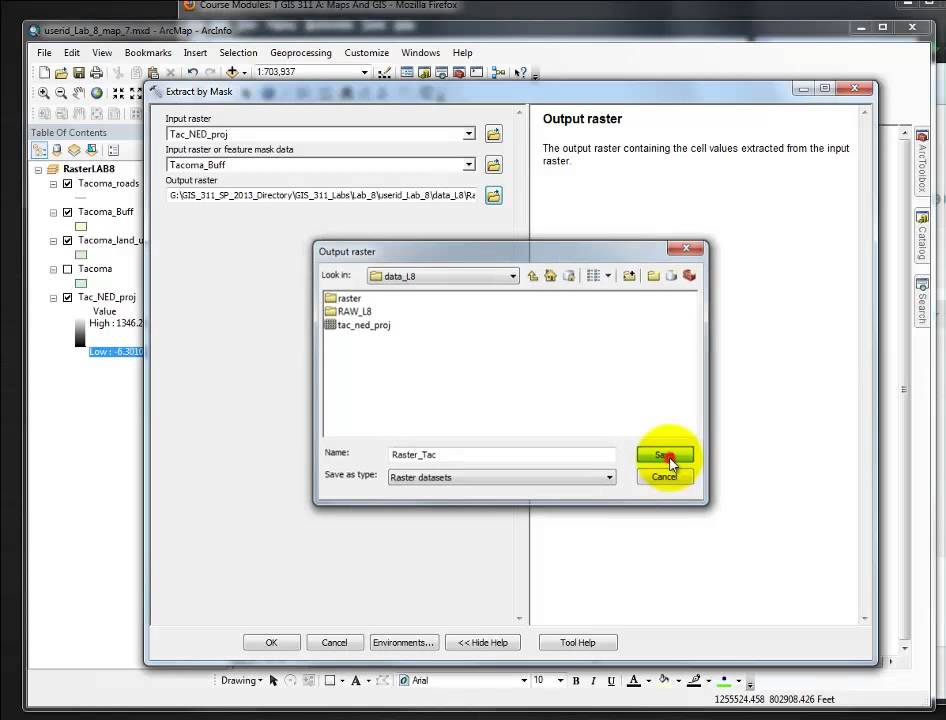This screenshot has width=946, height=720.
Task: Open the map scale dropdown
Action: coord(364,72)
